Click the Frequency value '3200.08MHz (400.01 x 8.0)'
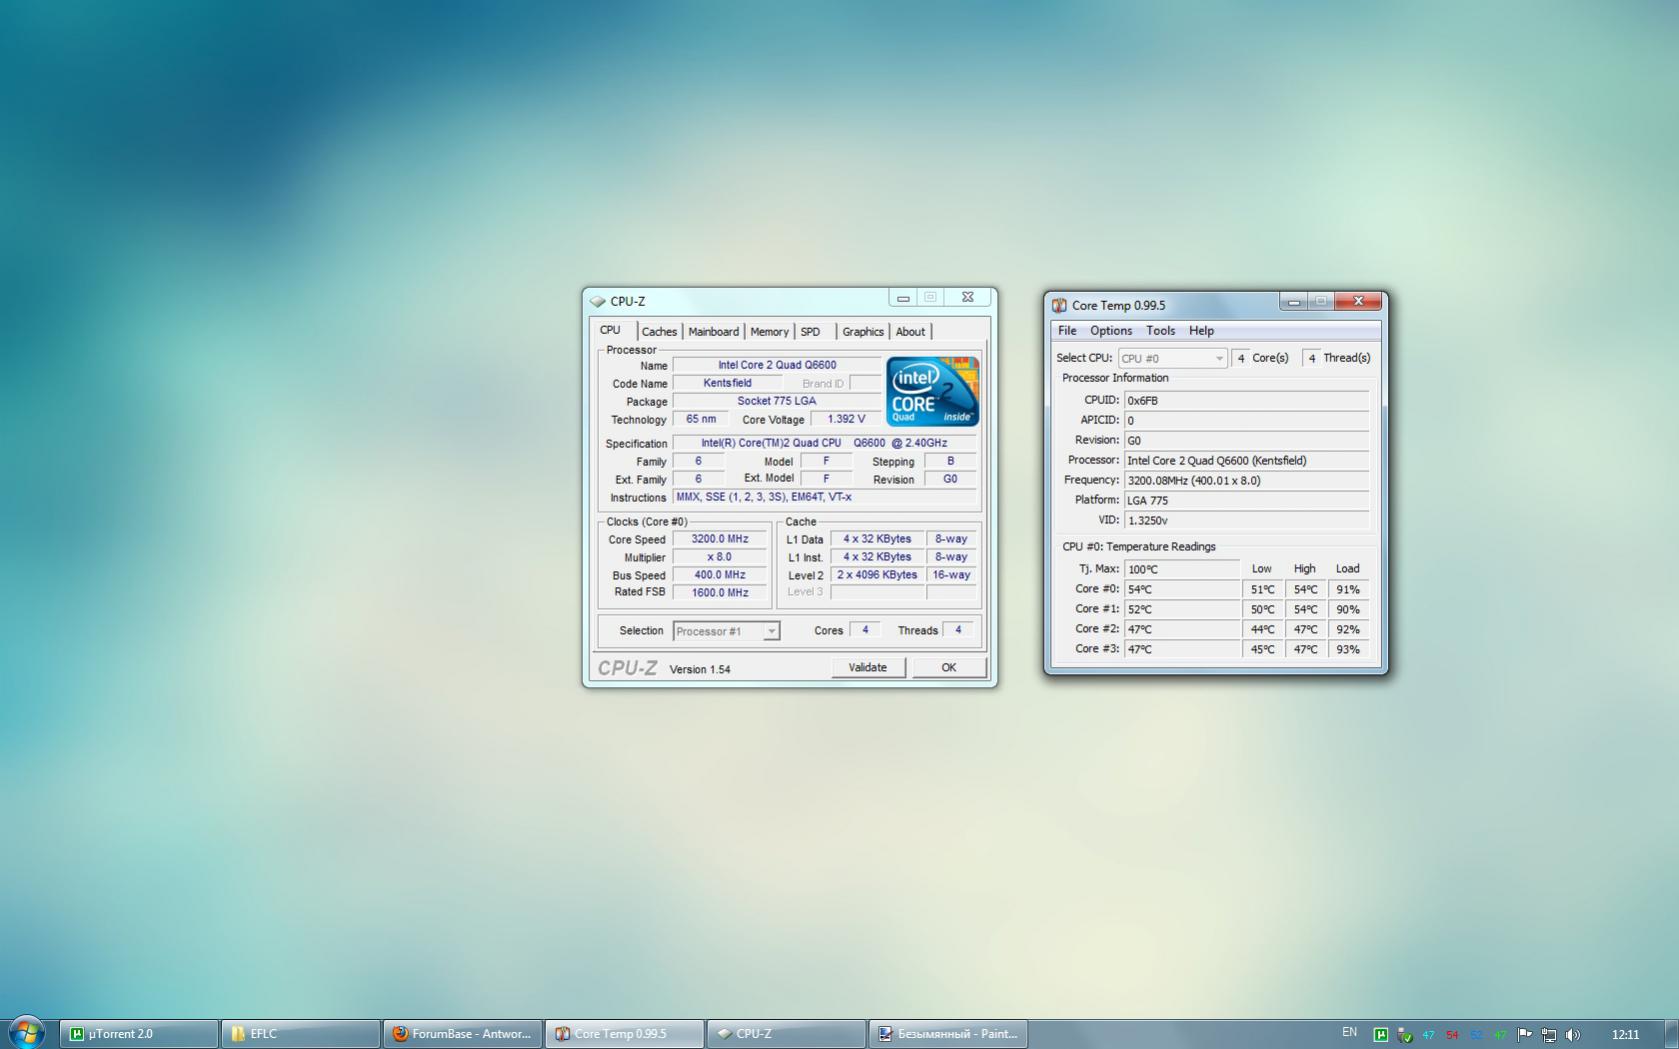 tap(1246, 480)
